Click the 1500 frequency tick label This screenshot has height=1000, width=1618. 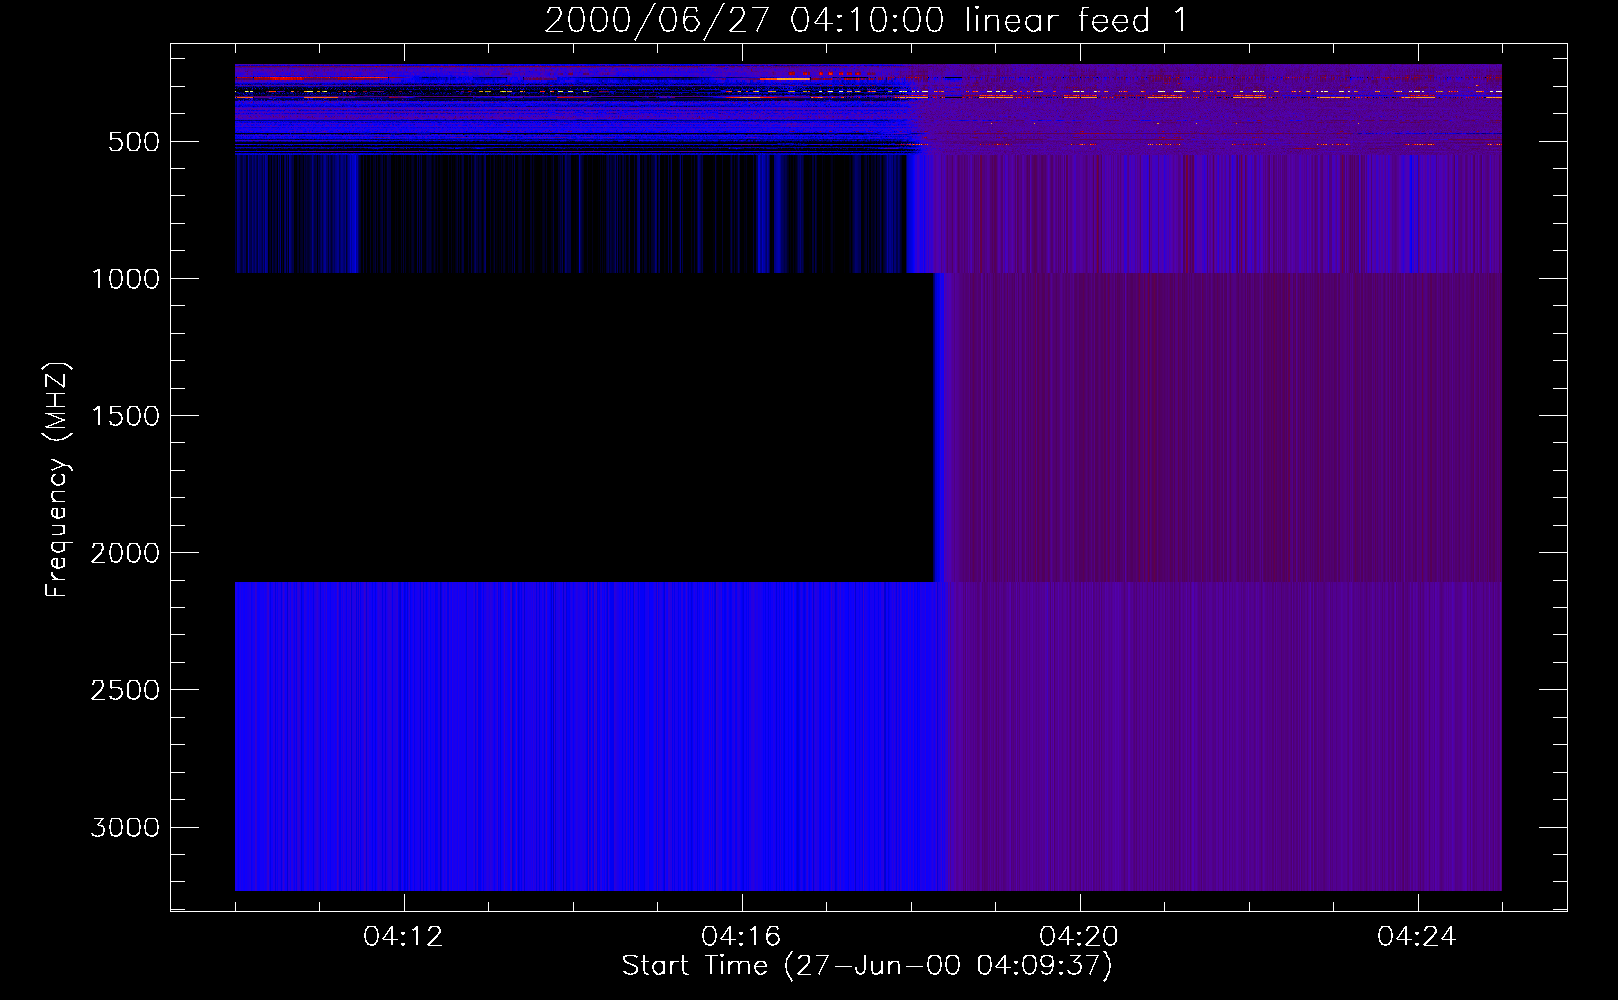click(125, 416)
